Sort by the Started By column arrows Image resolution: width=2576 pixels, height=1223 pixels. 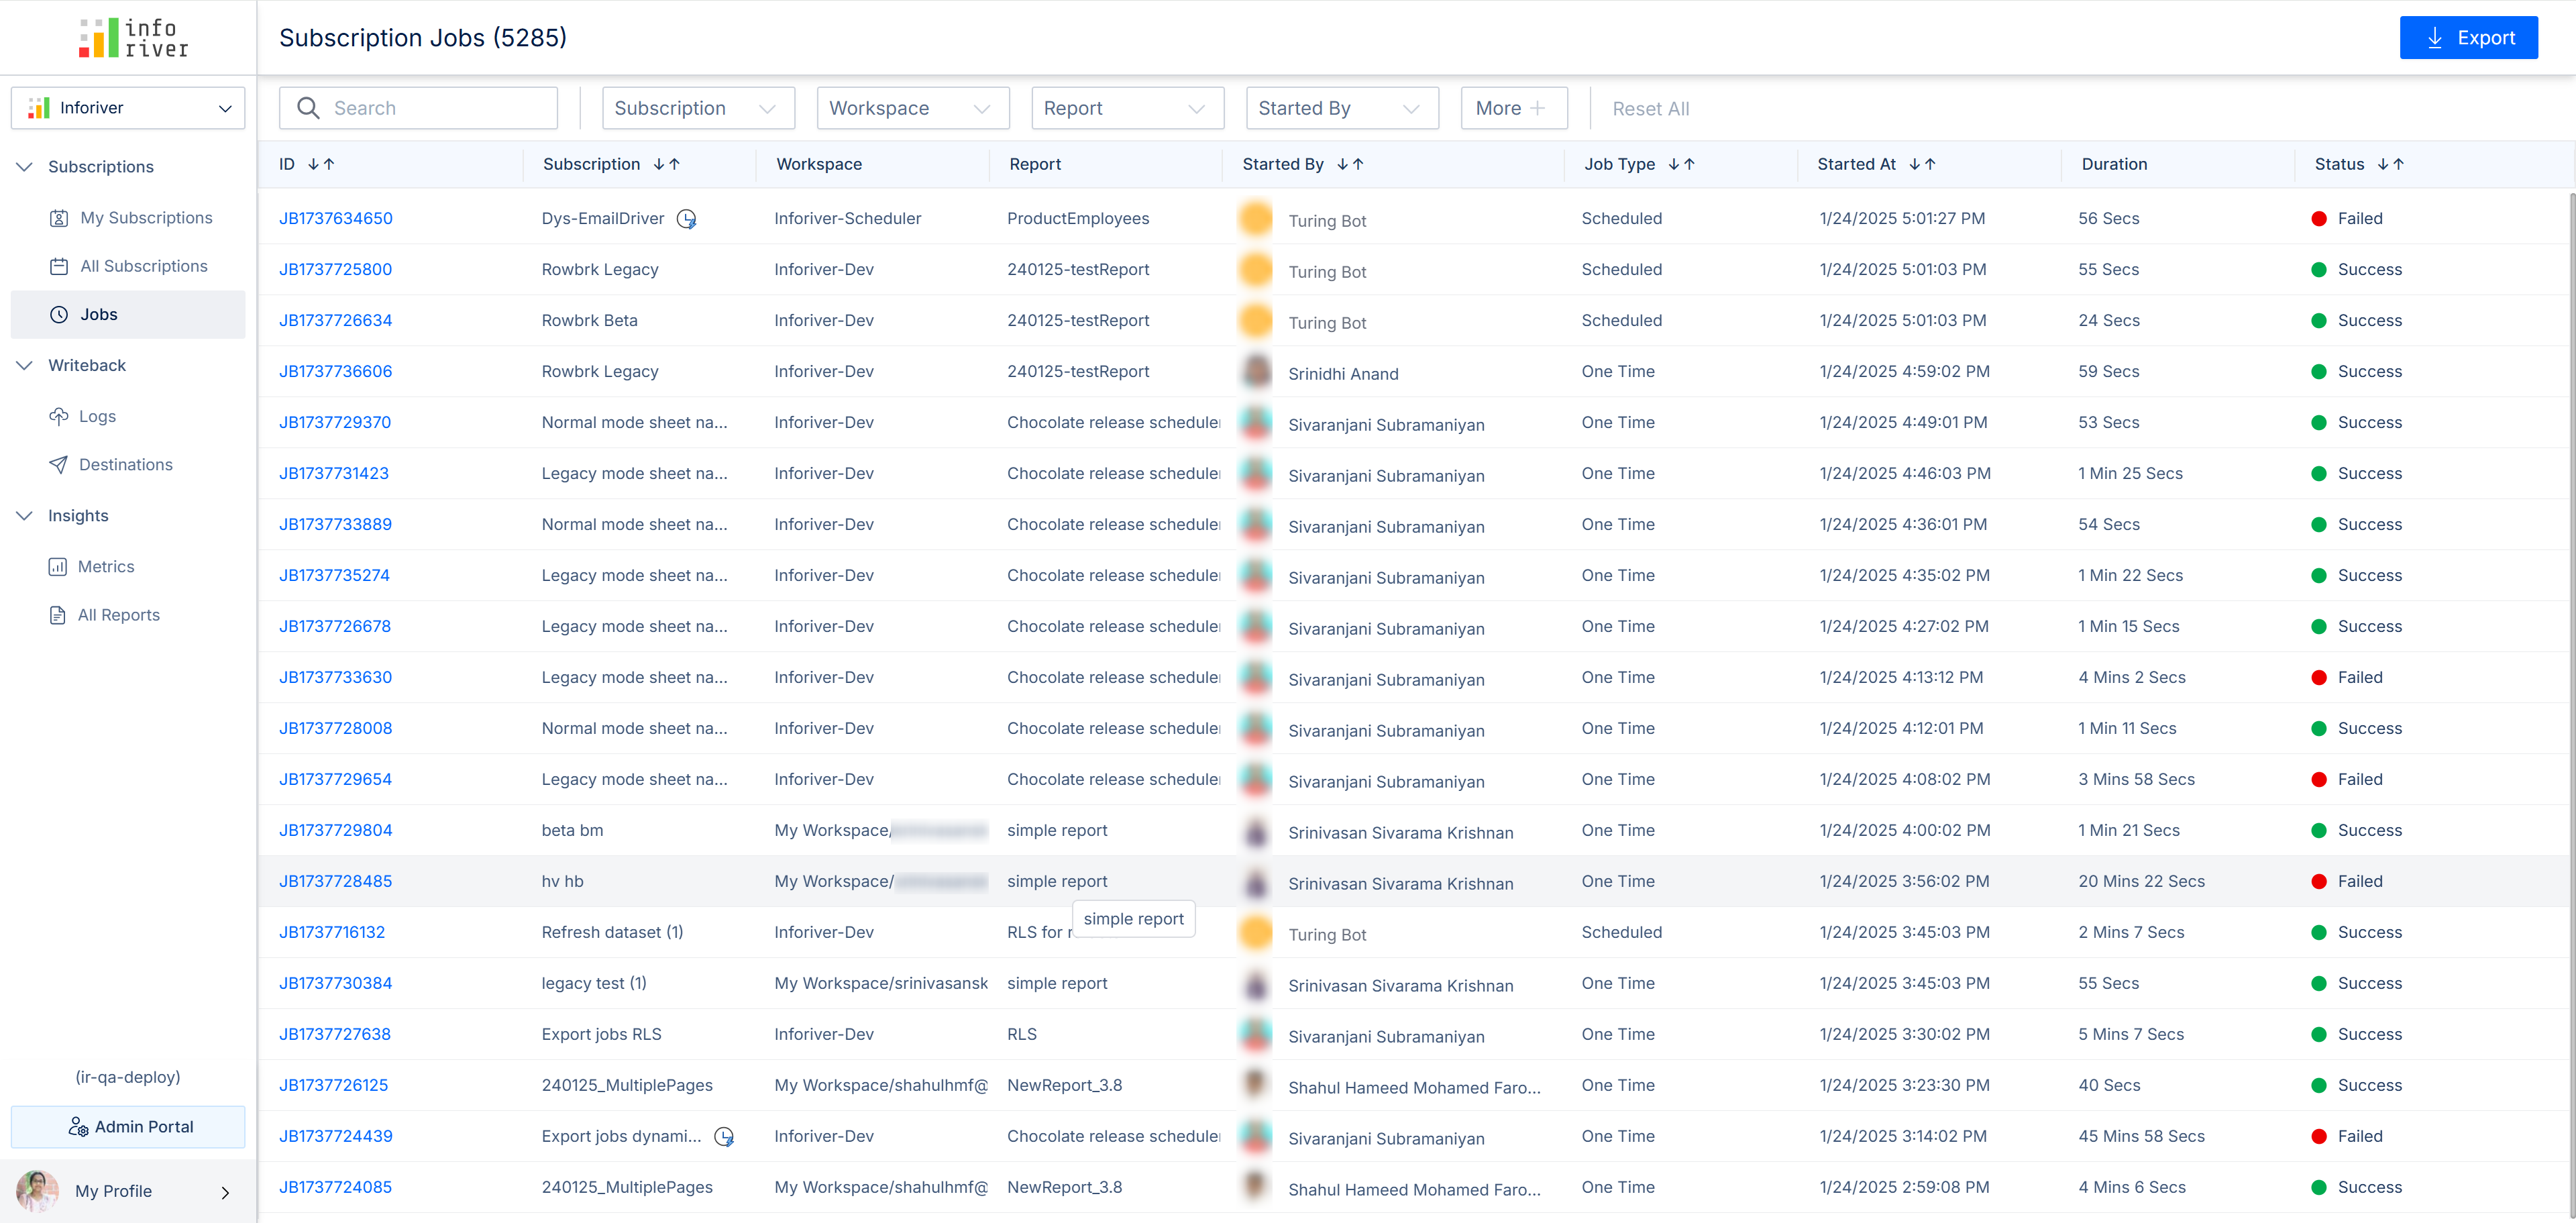[x=1350, y=164]
